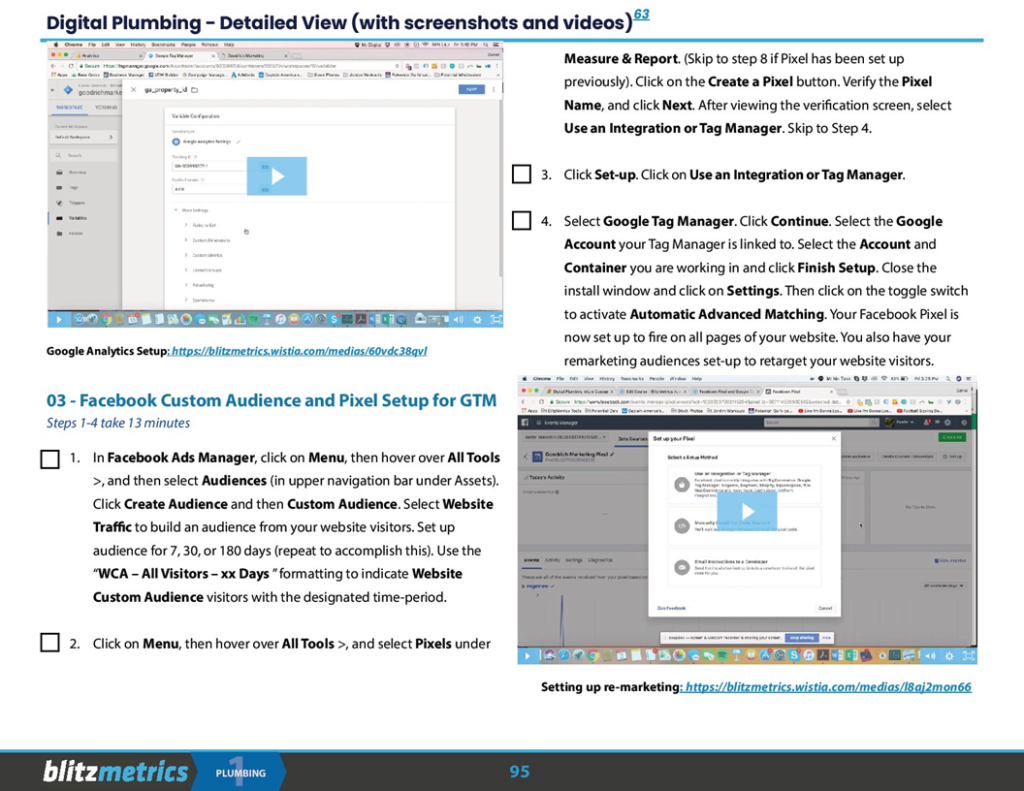Image resolution: width=1024 pixels, height=791 pixels.
Task: Click the Tag Manager sidebar Search field
Action: tap(84, 155)
